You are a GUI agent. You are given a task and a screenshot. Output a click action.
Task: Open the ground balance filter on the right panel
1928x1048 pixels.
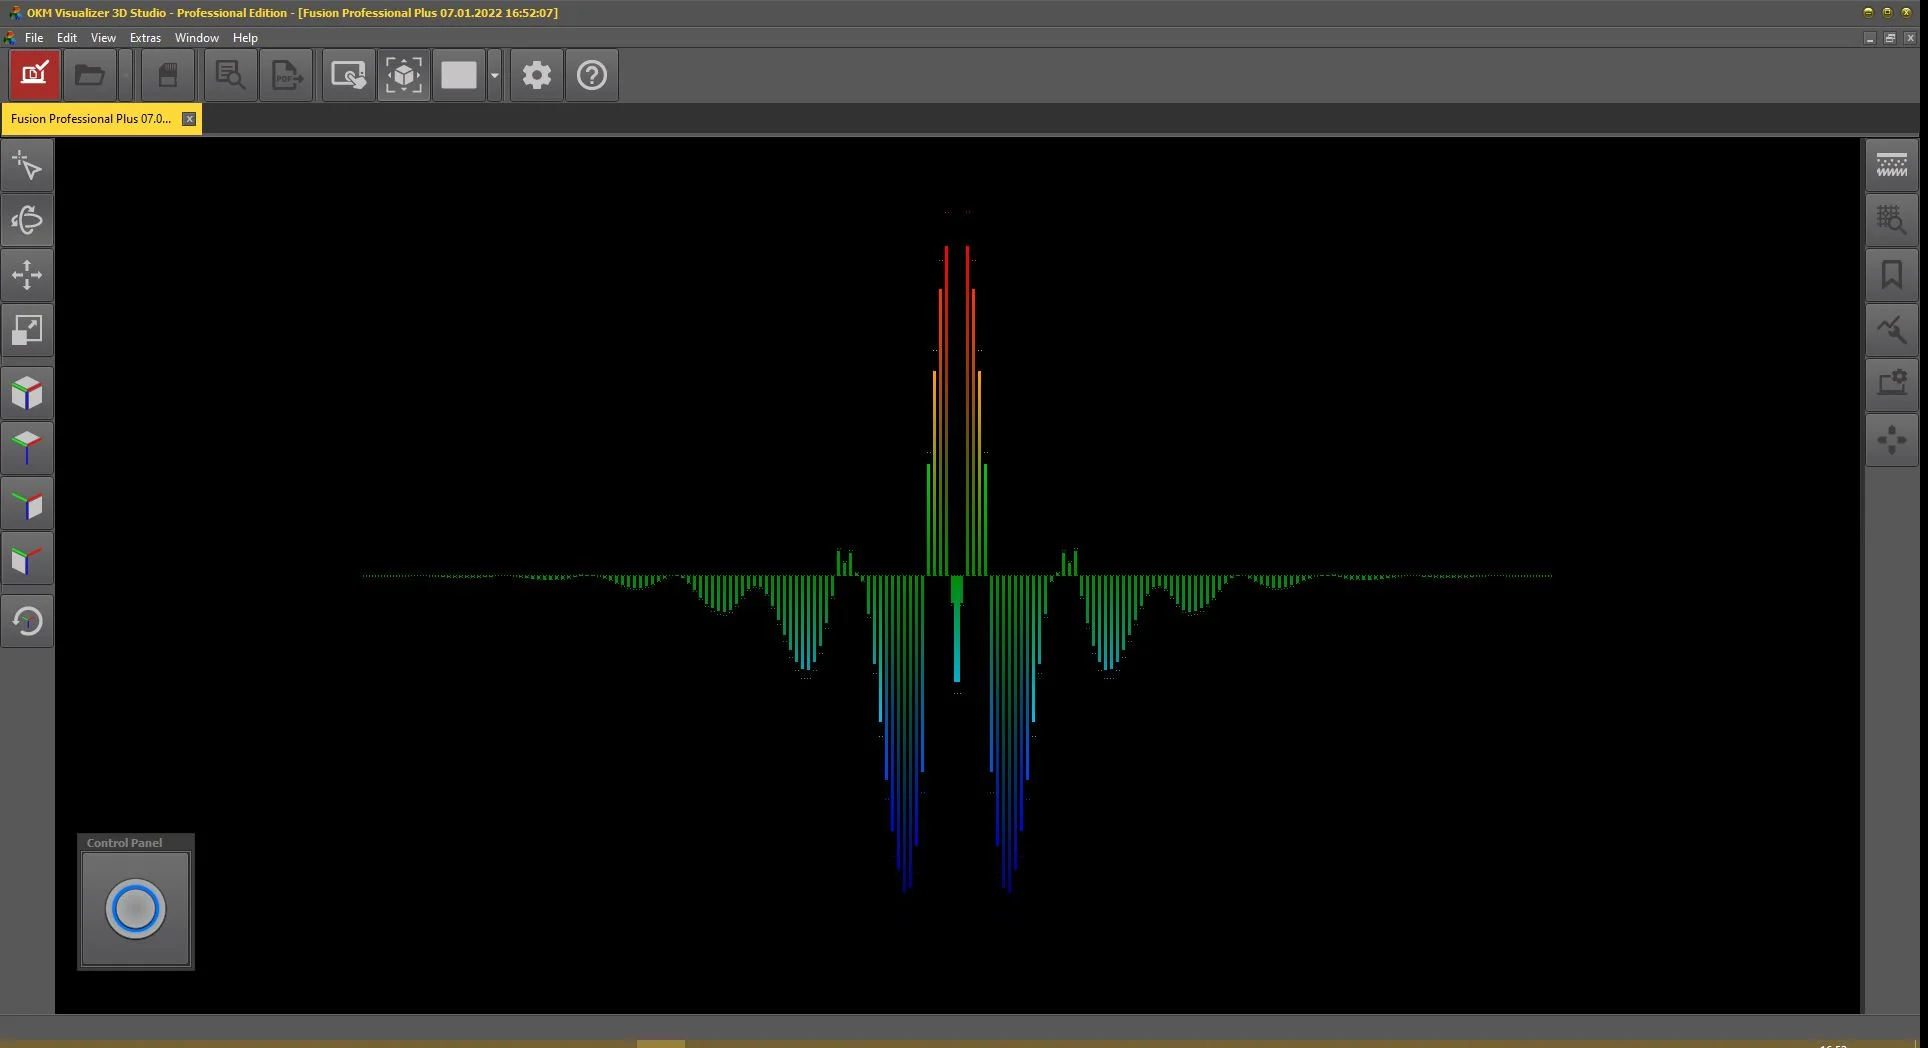coord(1892,165)
